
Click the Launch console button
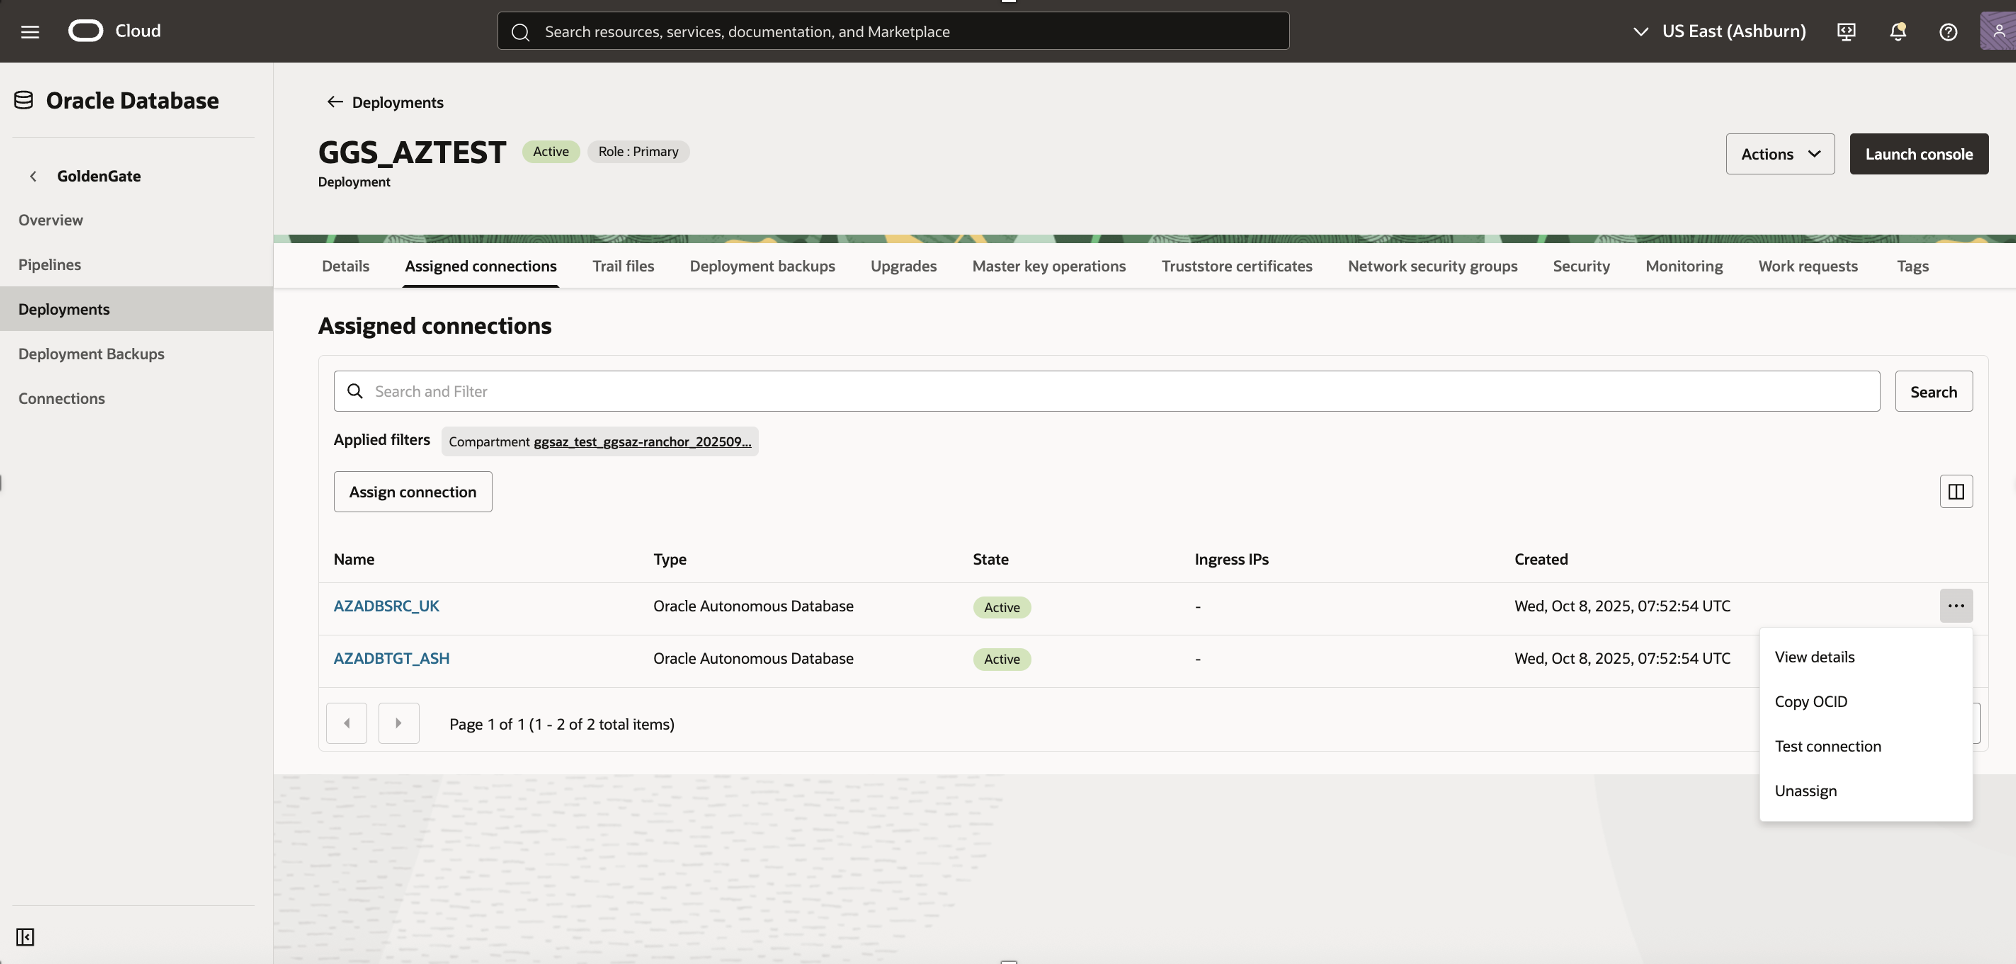pos(1919,154)
